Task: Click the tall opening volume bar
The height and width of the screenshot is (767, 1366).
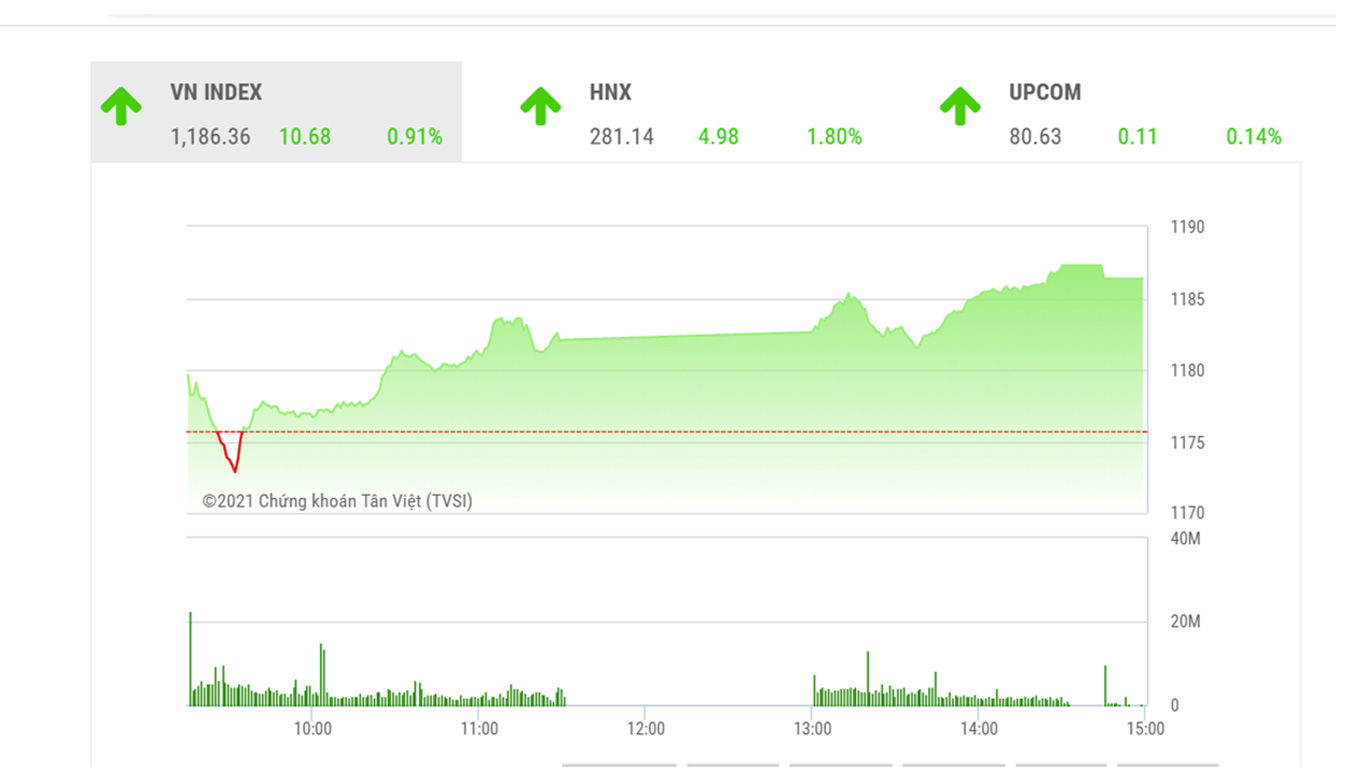Action: (x=190, y=659)
